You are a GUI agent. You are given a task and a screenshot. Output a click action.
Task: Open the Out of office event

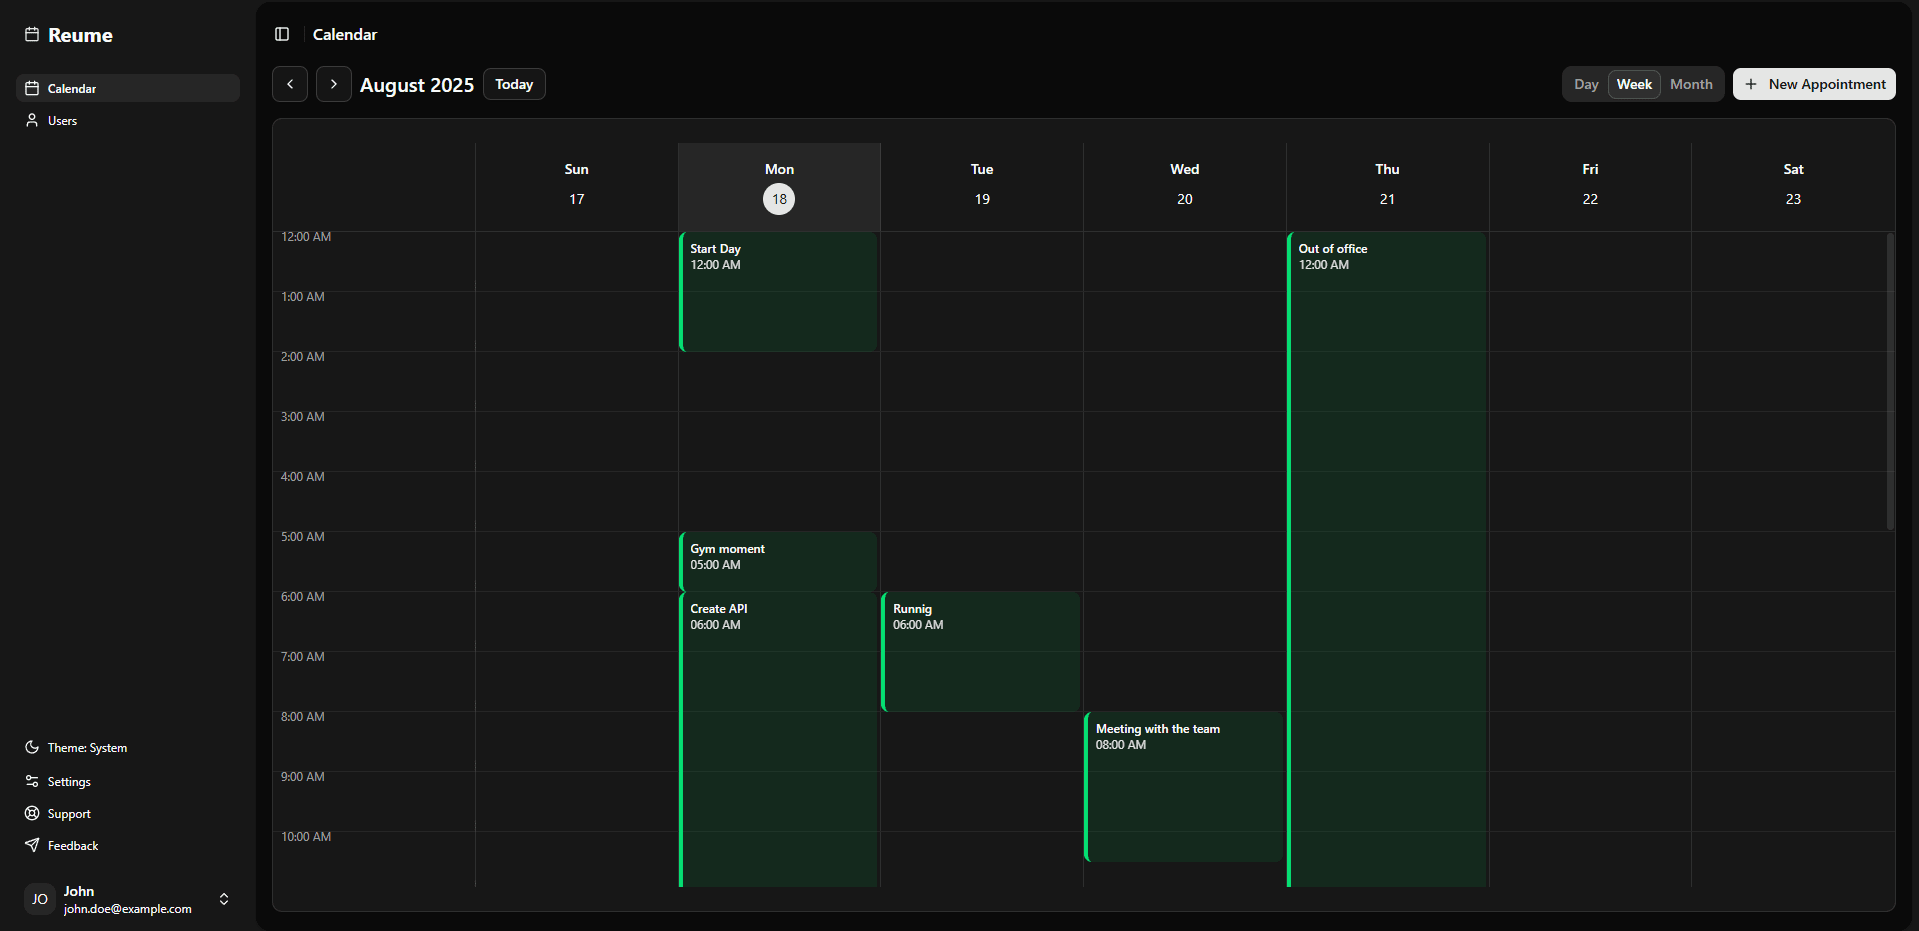tap(1387, 500)
